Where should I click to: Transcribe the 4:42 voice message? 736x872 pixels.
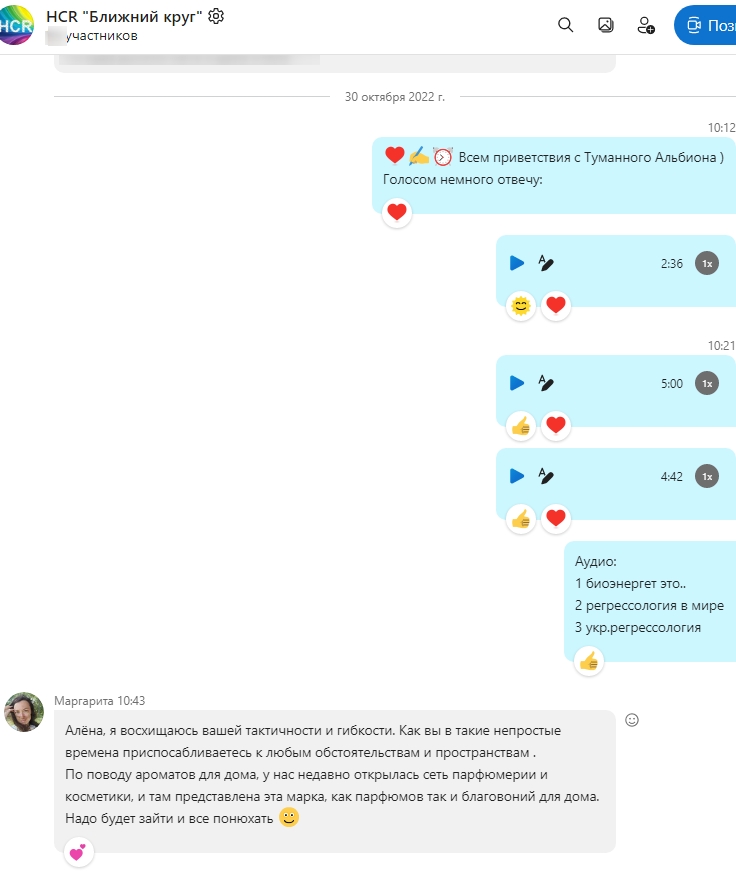pos(546,476)
